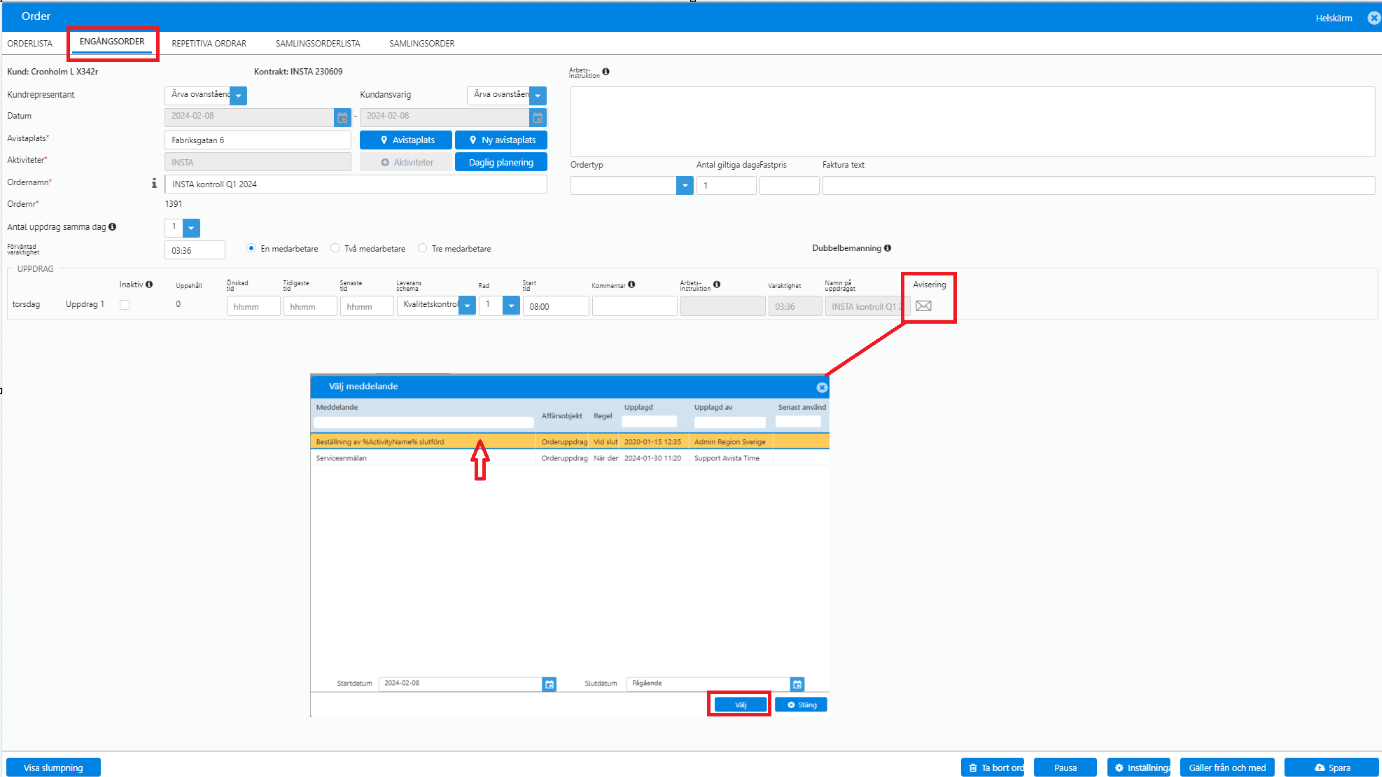Click the Slutdatum field showing Pågående

pyautogui.click(x=708, y=684)
